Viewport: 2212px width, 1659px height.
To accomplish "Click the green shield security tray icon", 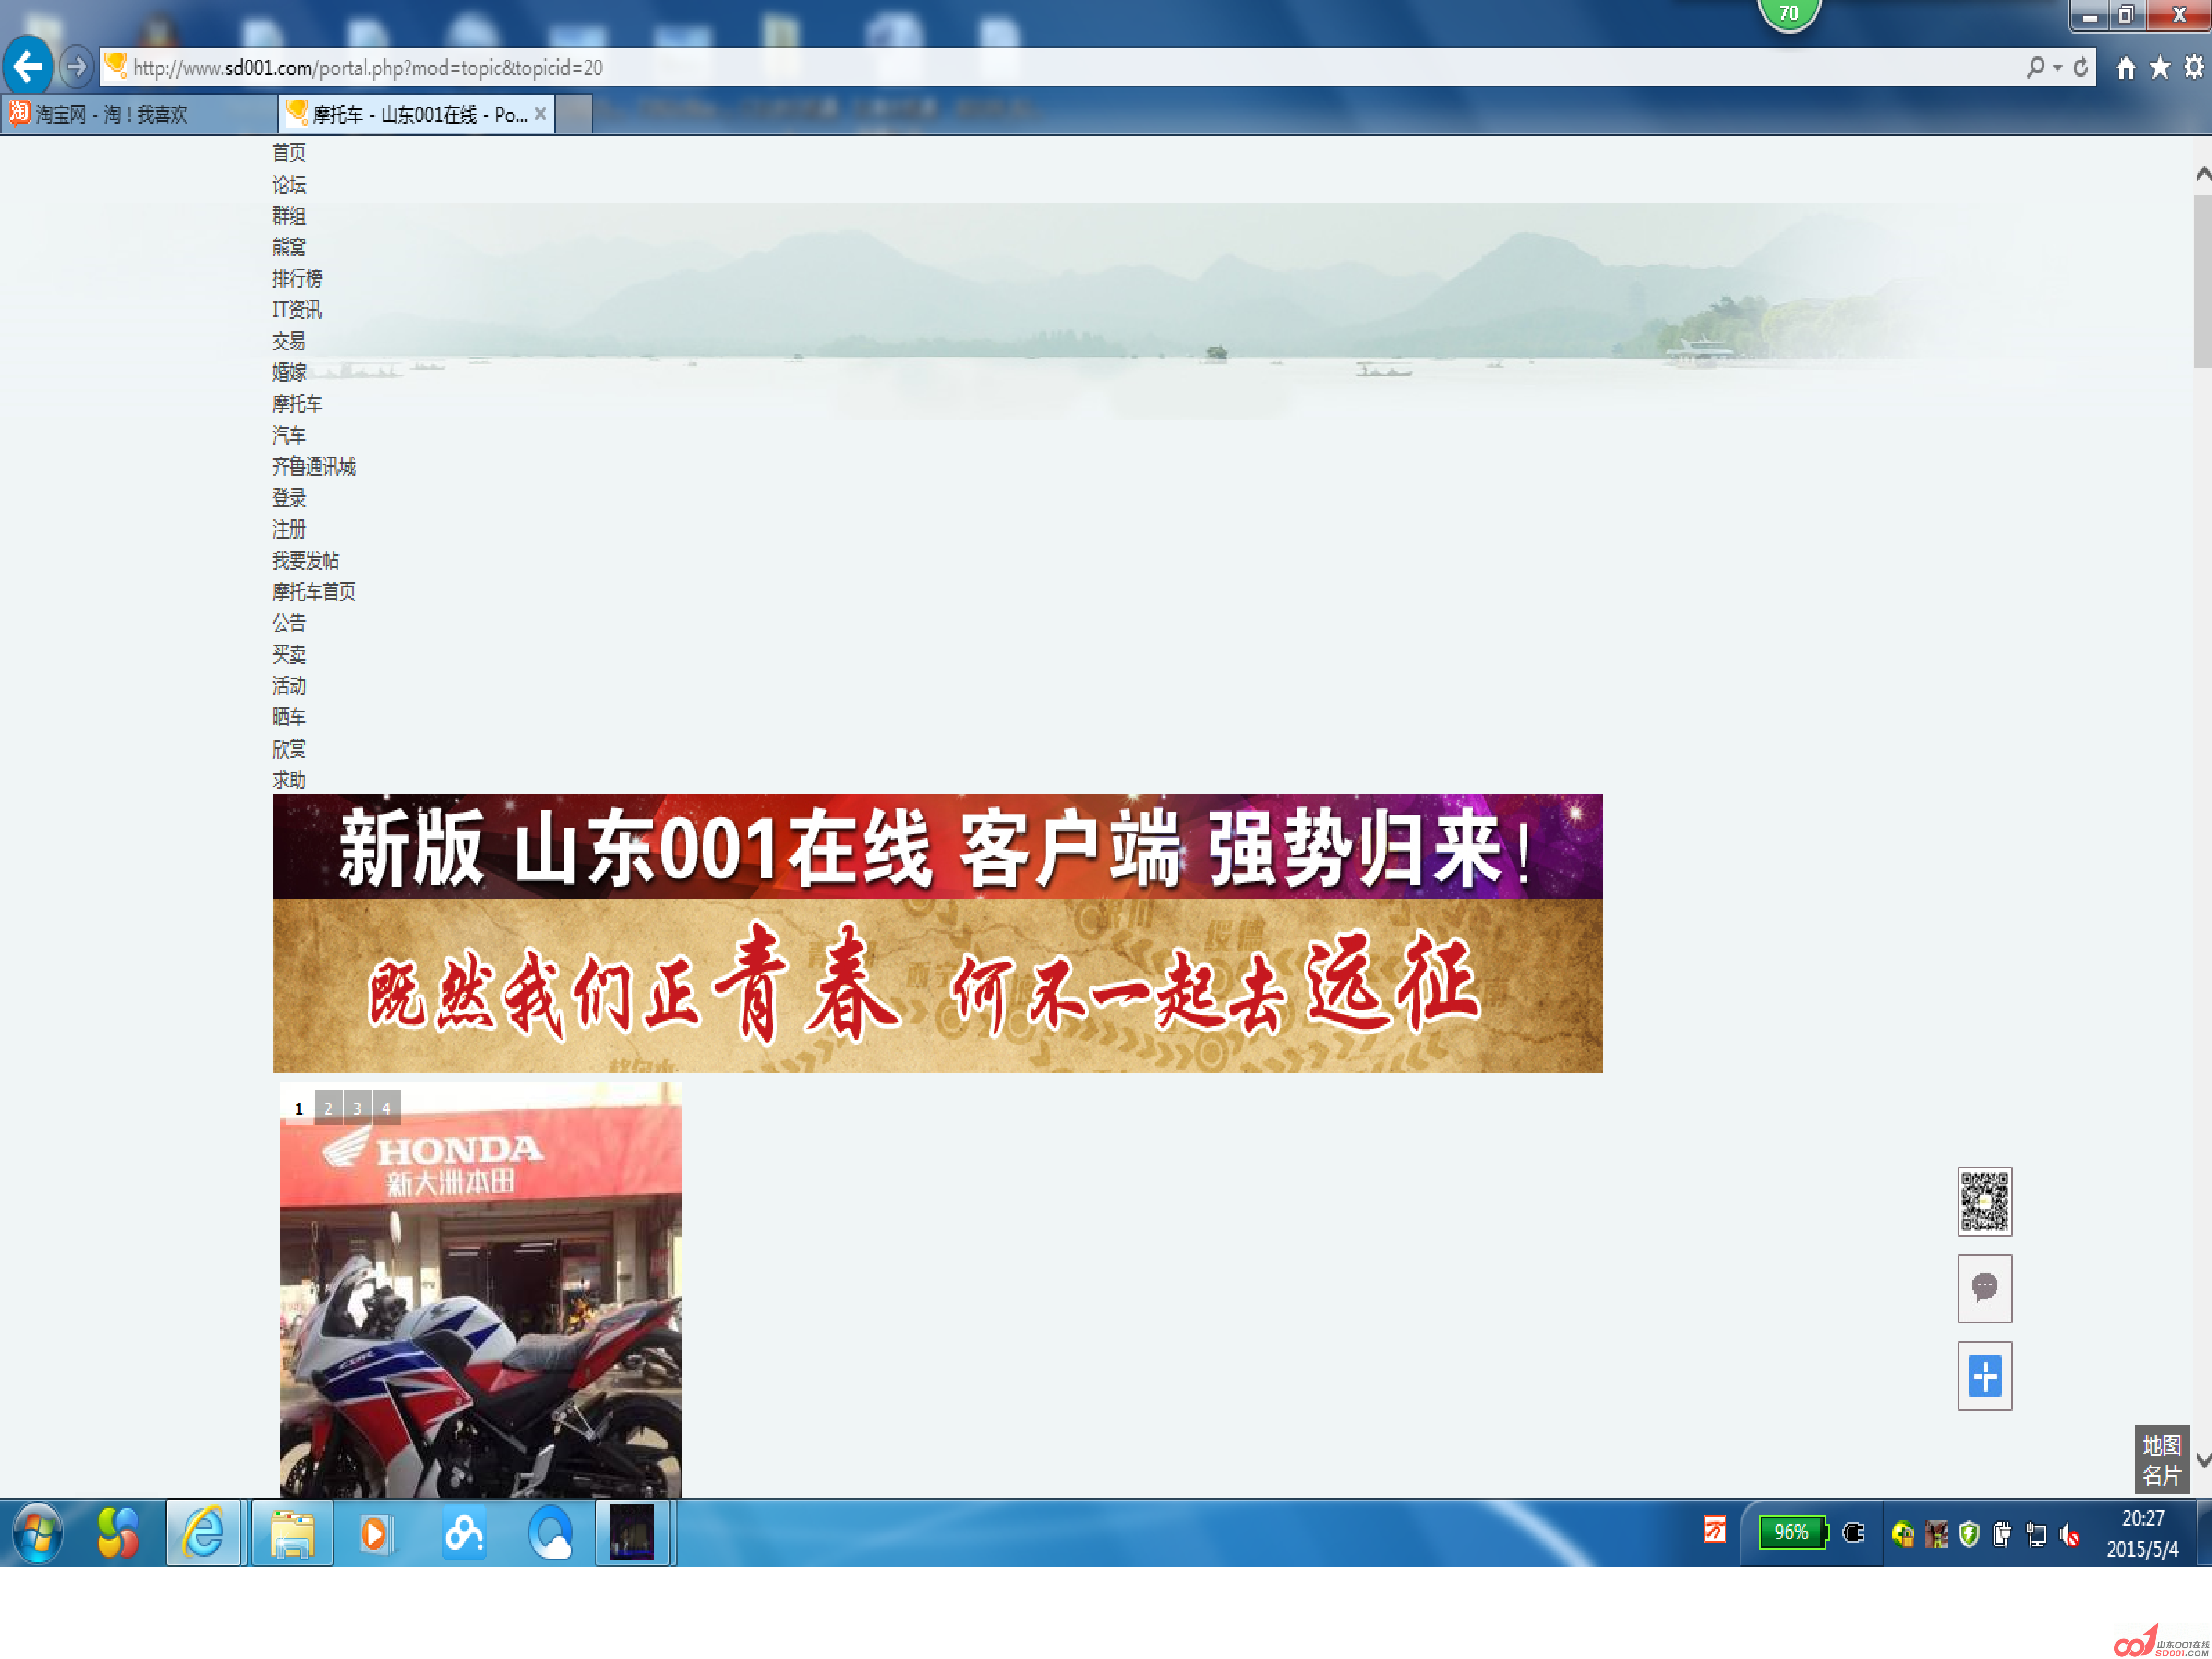I will [1969, 1534].
